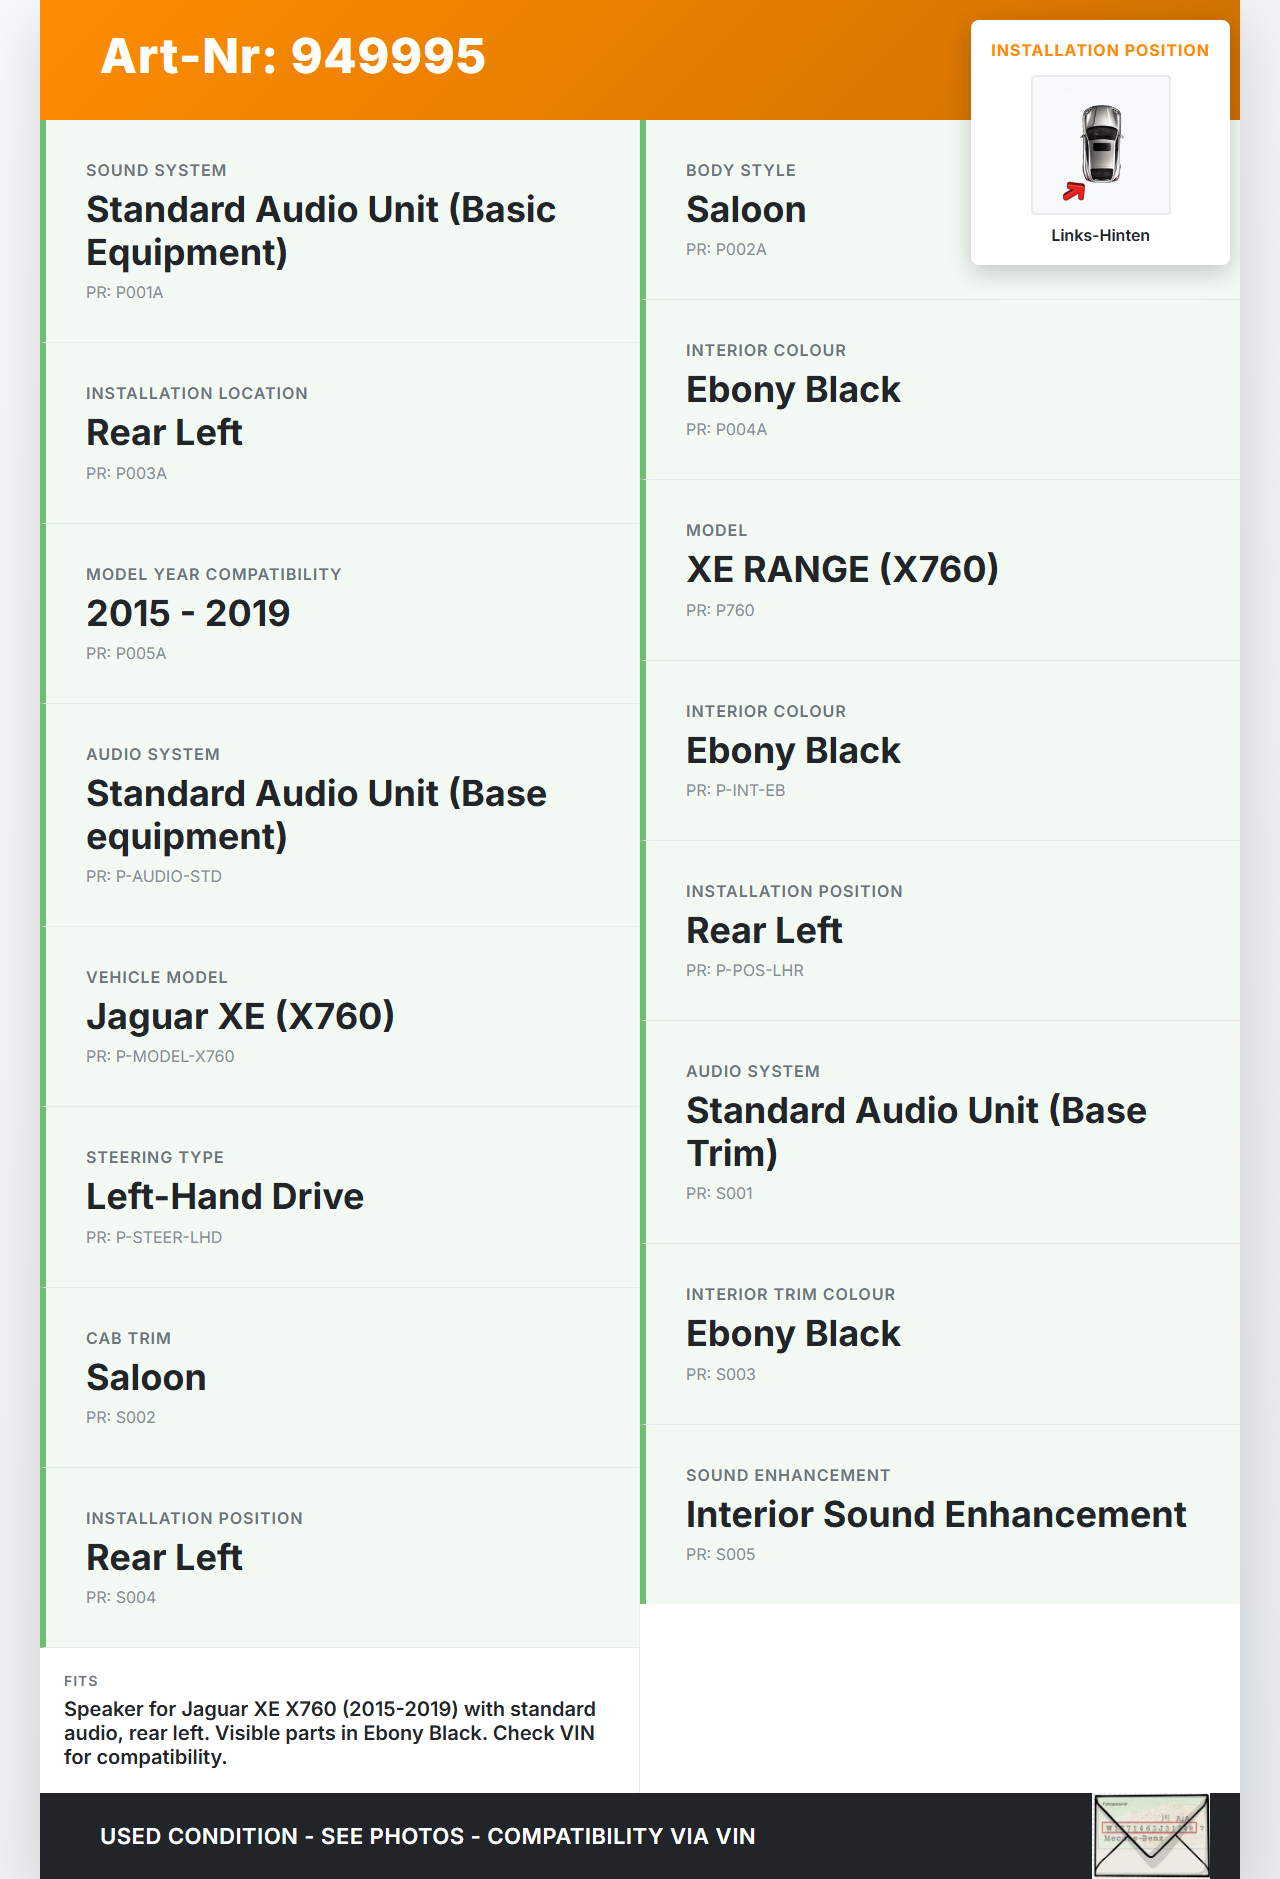Select the Standard Audio Unit (Base Trim) entry
Image resolution: width=1280 pixels, height=1879 pixels.
click(x=916, y=1131)
